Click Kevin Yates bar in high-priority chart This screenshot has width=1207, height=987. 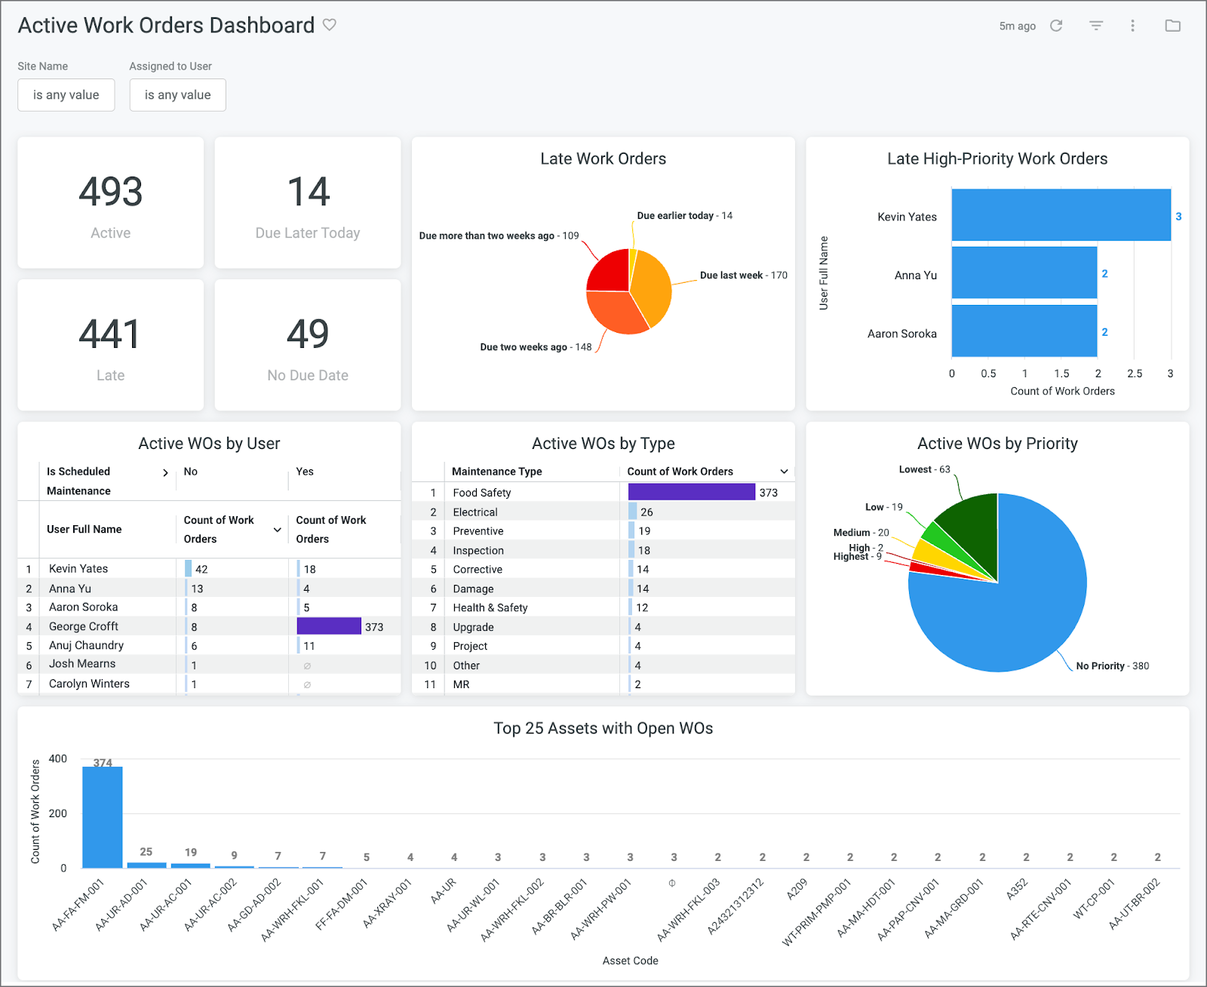click(1061, 215)
